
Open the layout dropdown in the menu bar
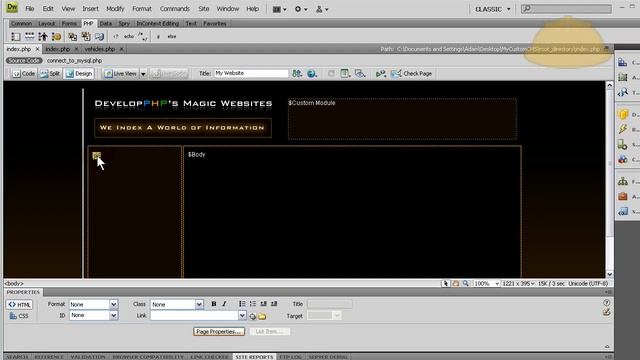click(x=279, y=9)
